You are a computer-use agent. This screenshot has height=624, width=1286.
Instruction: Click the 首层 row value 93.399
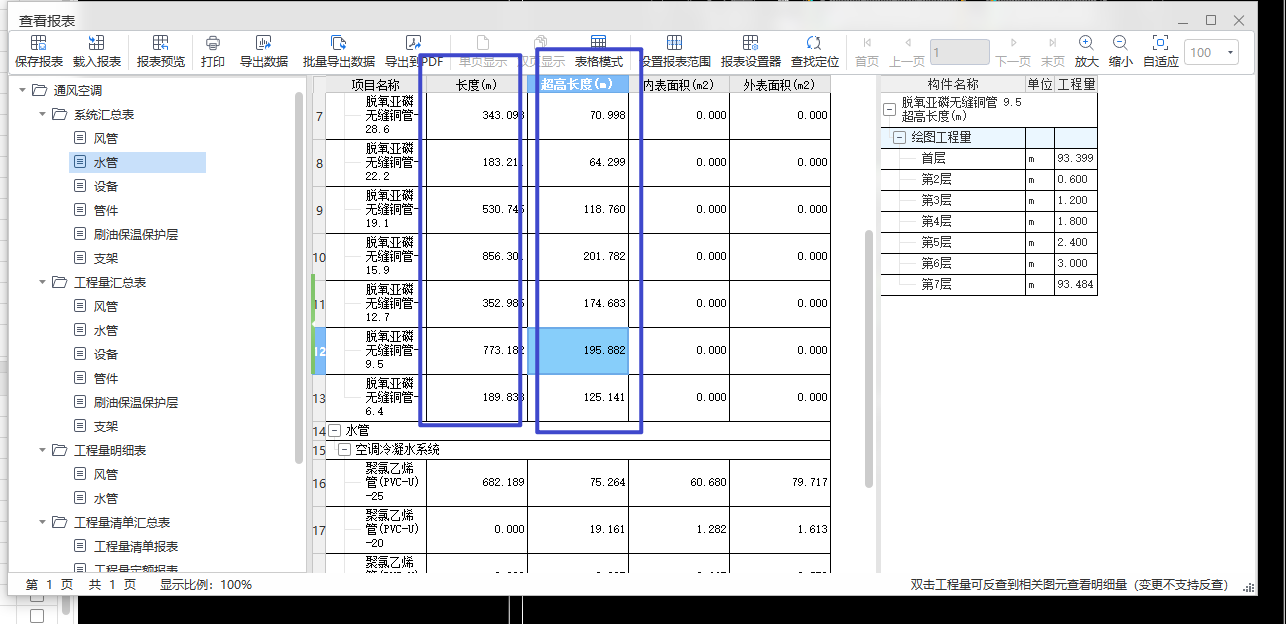[1076, 159]
